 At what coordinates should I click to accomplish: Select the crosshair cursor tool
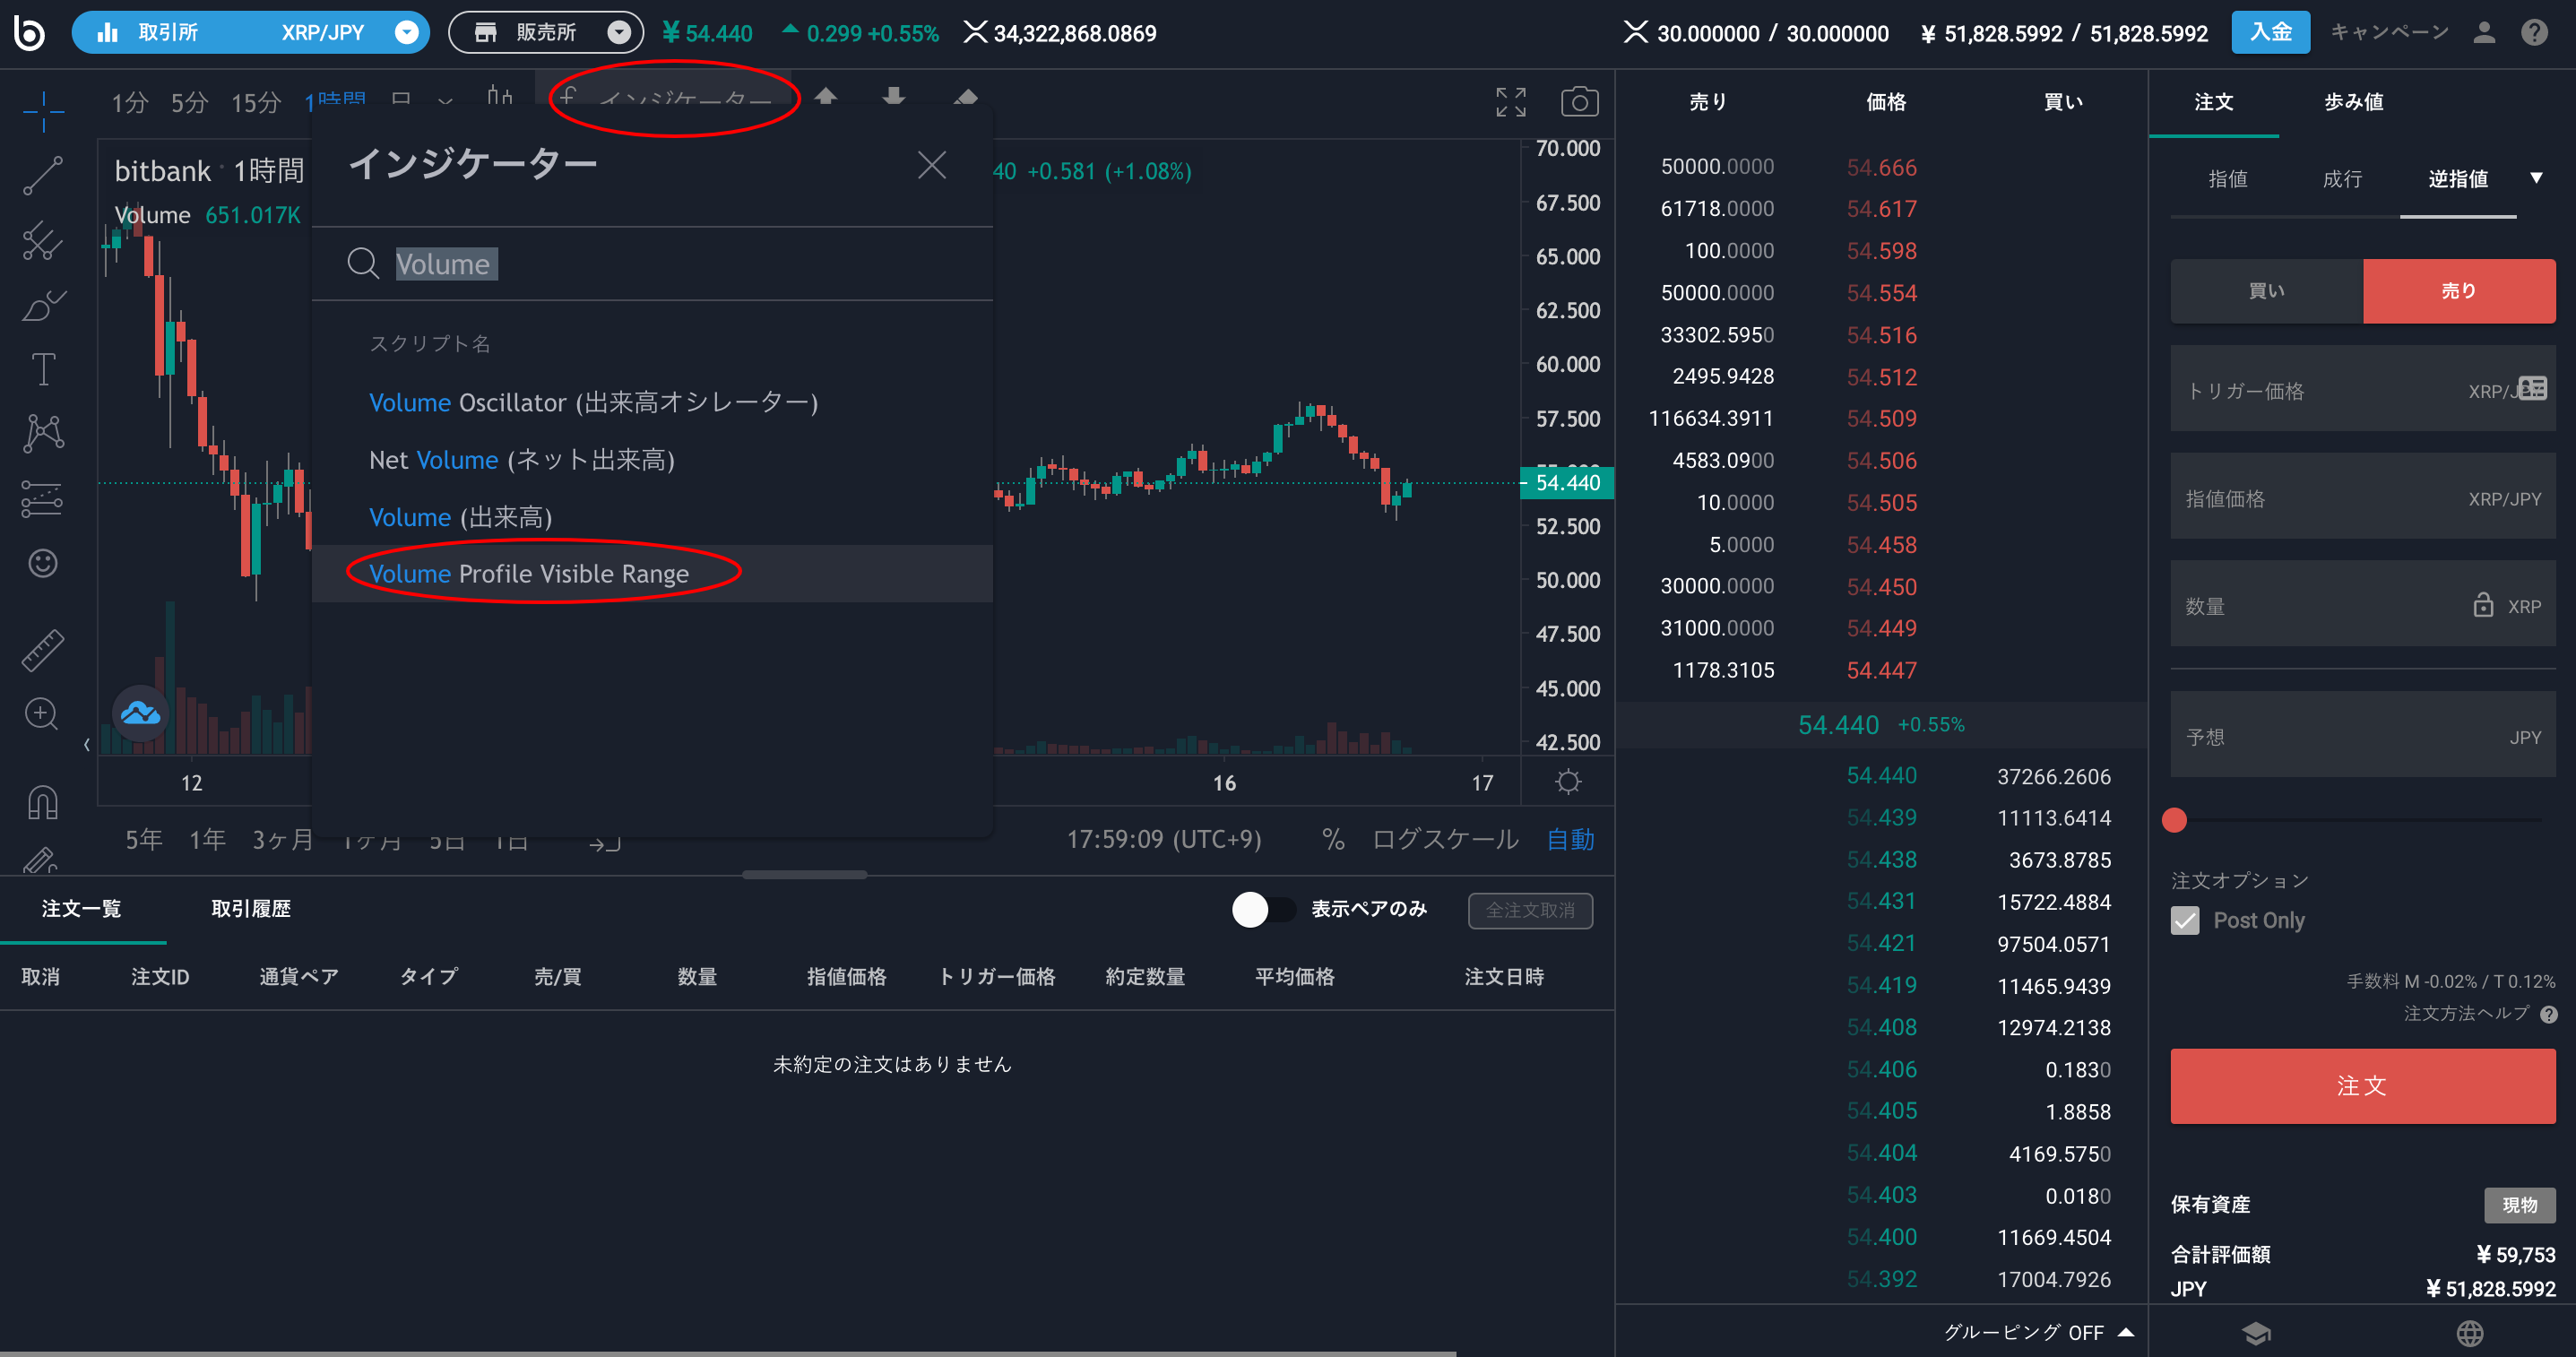click(x=43, y=110)
